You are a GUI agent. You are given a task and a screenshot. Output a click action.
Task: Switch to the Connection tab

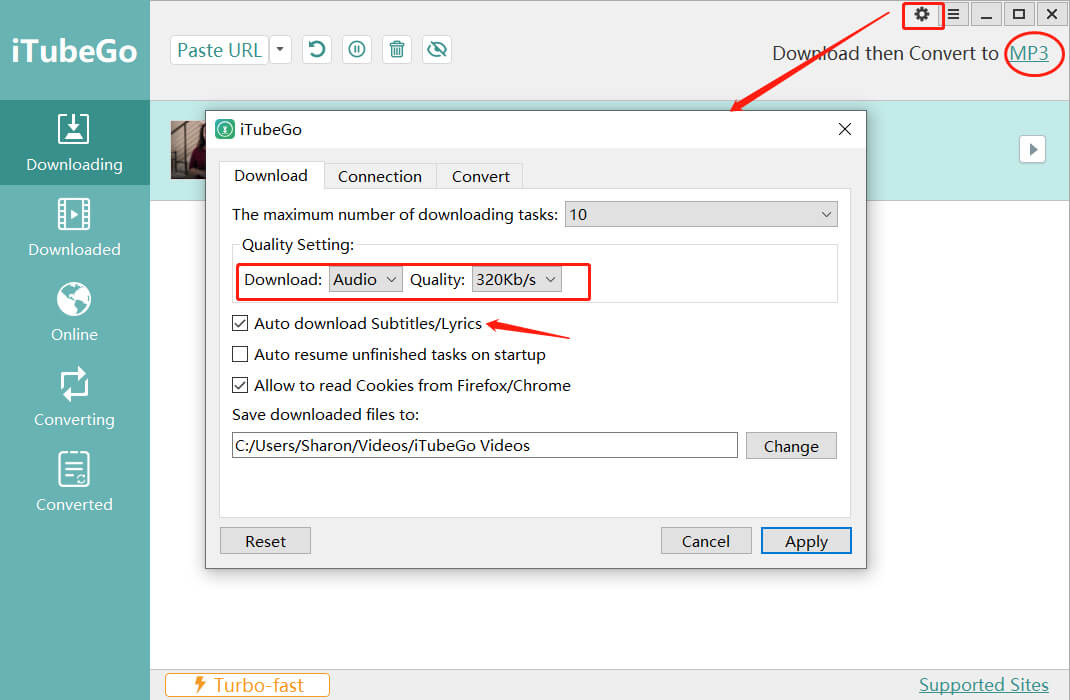point(379,177)
